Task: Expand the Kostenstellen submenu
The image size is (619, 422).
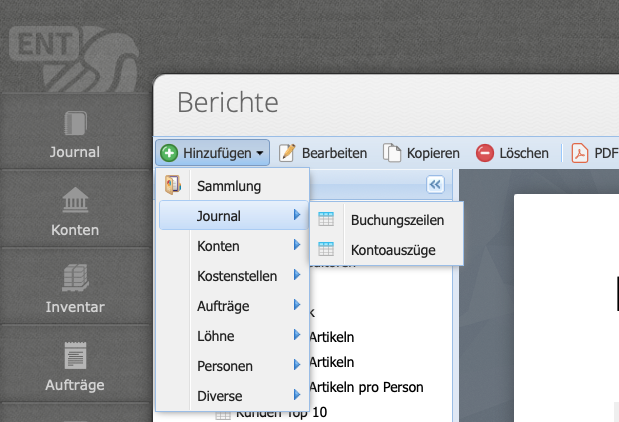Action: pos(233,276)
